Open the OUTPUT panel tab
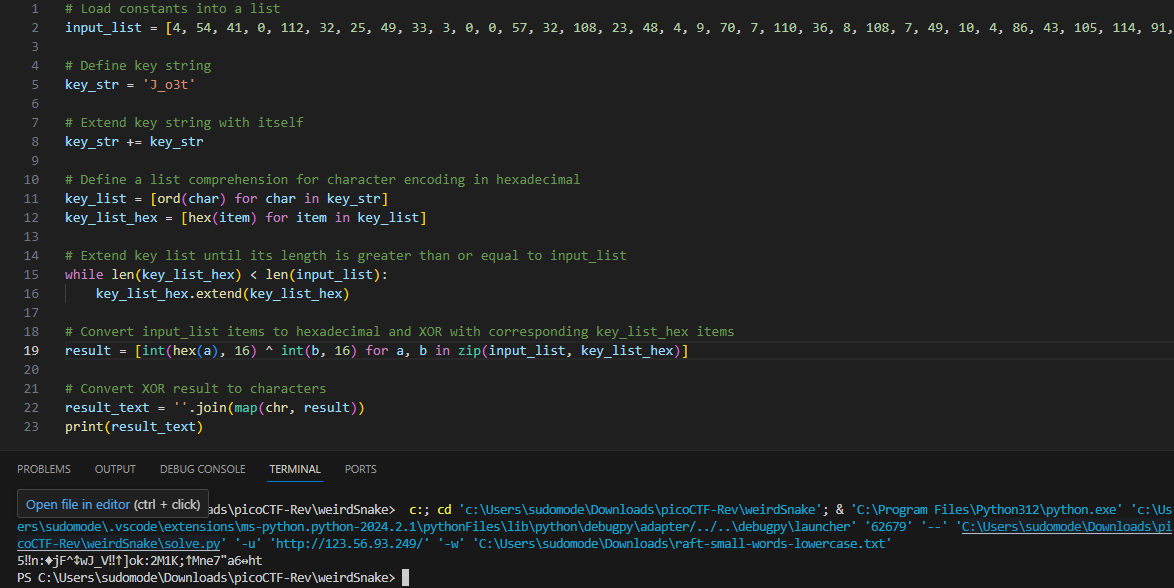1174x588 pixels. [115, 469]
